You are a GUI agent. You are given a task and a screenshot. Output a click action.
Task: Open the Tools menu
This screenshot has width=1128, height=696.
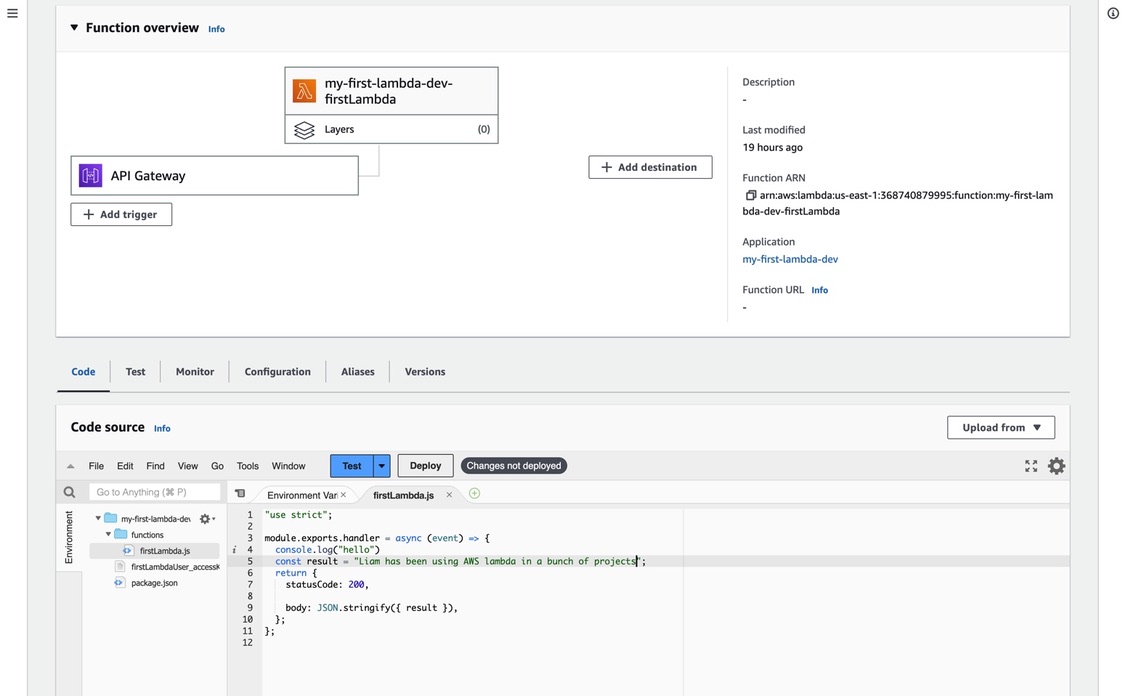(247, 466)
